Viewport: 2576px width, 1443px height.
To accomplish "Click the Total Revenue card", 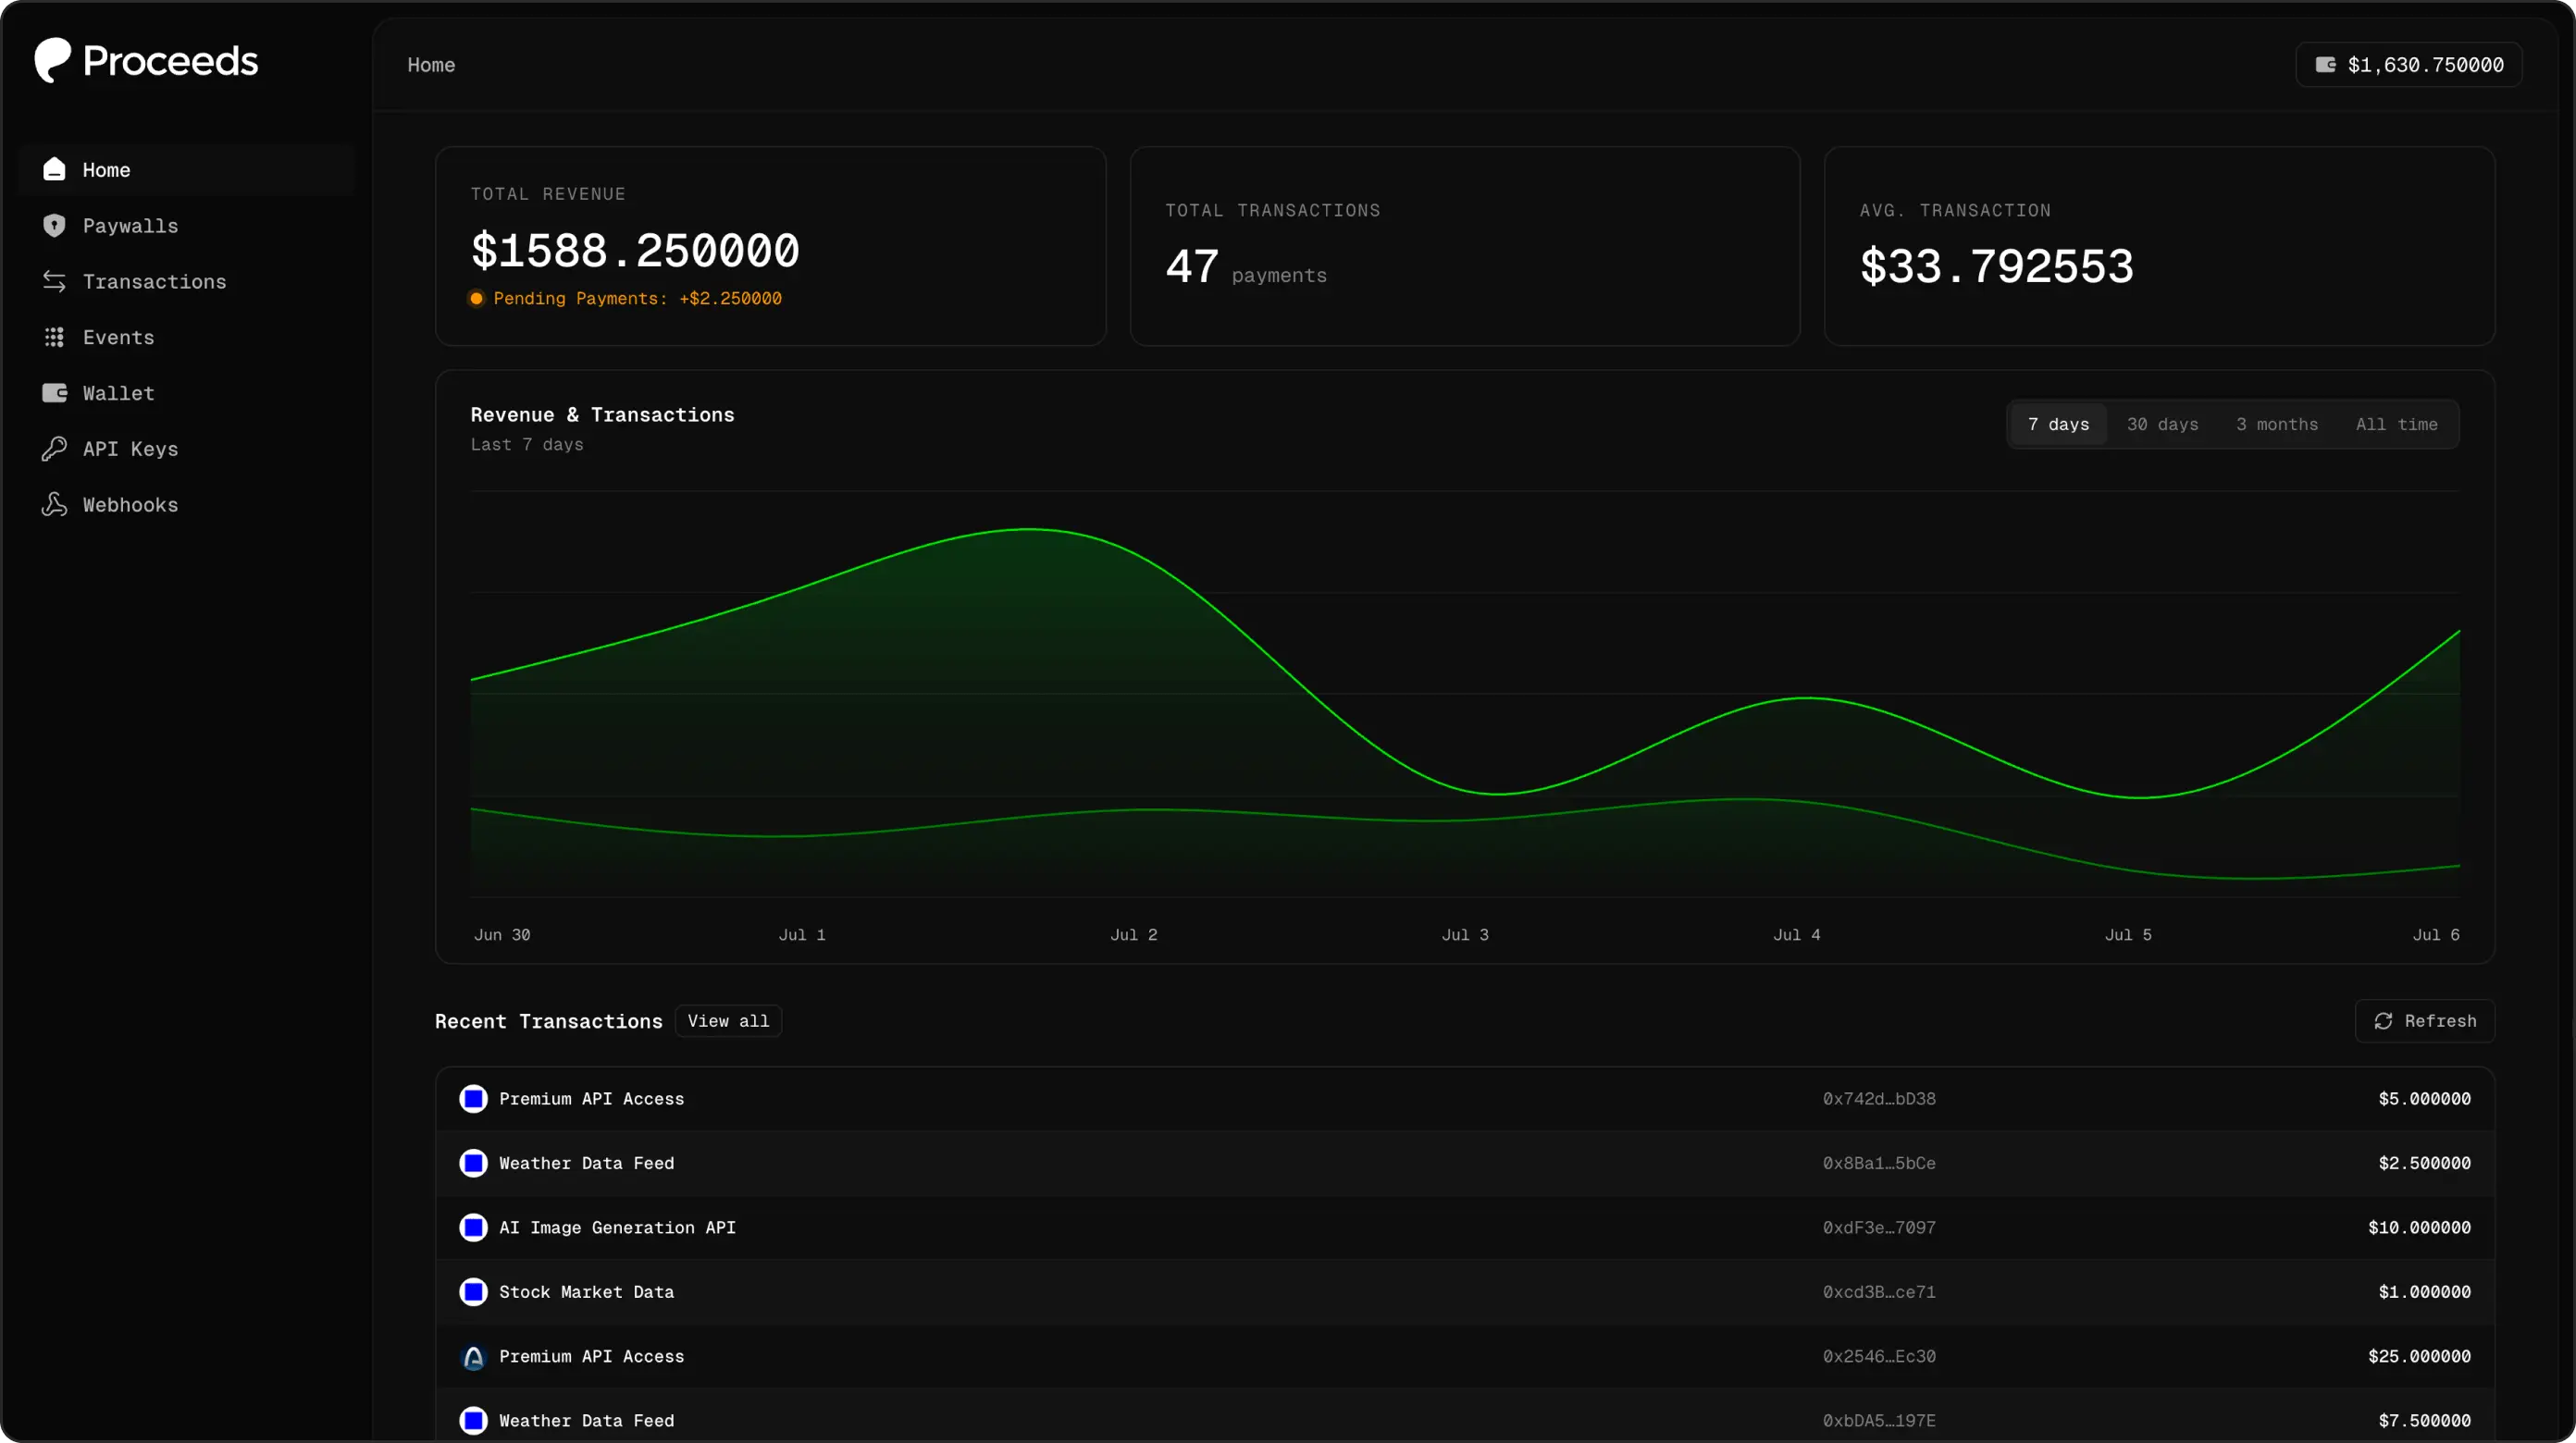I will [770, 246].
